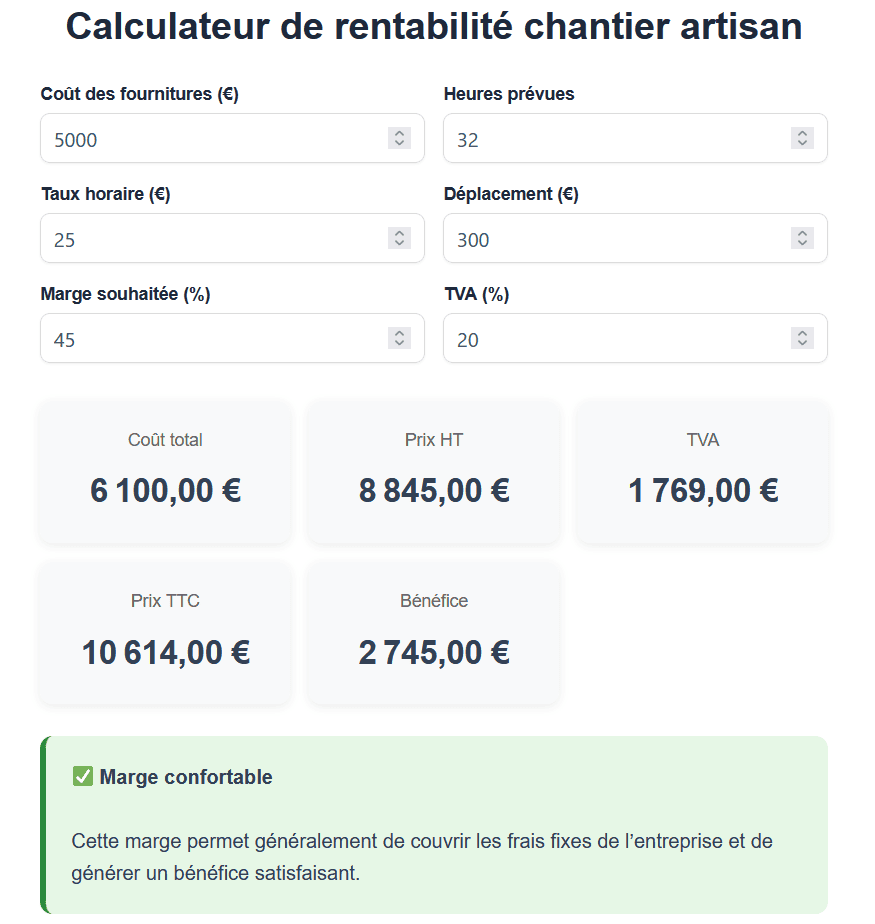Click the Bénéfice result card

point(434,633)
